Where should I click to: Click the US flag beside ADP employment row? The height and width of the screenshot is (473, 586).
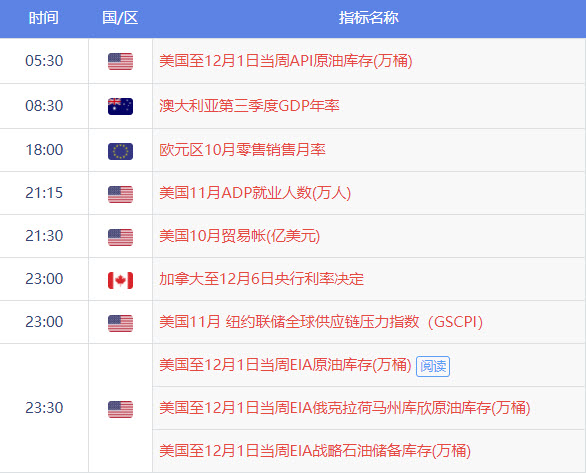click(120, 194)
